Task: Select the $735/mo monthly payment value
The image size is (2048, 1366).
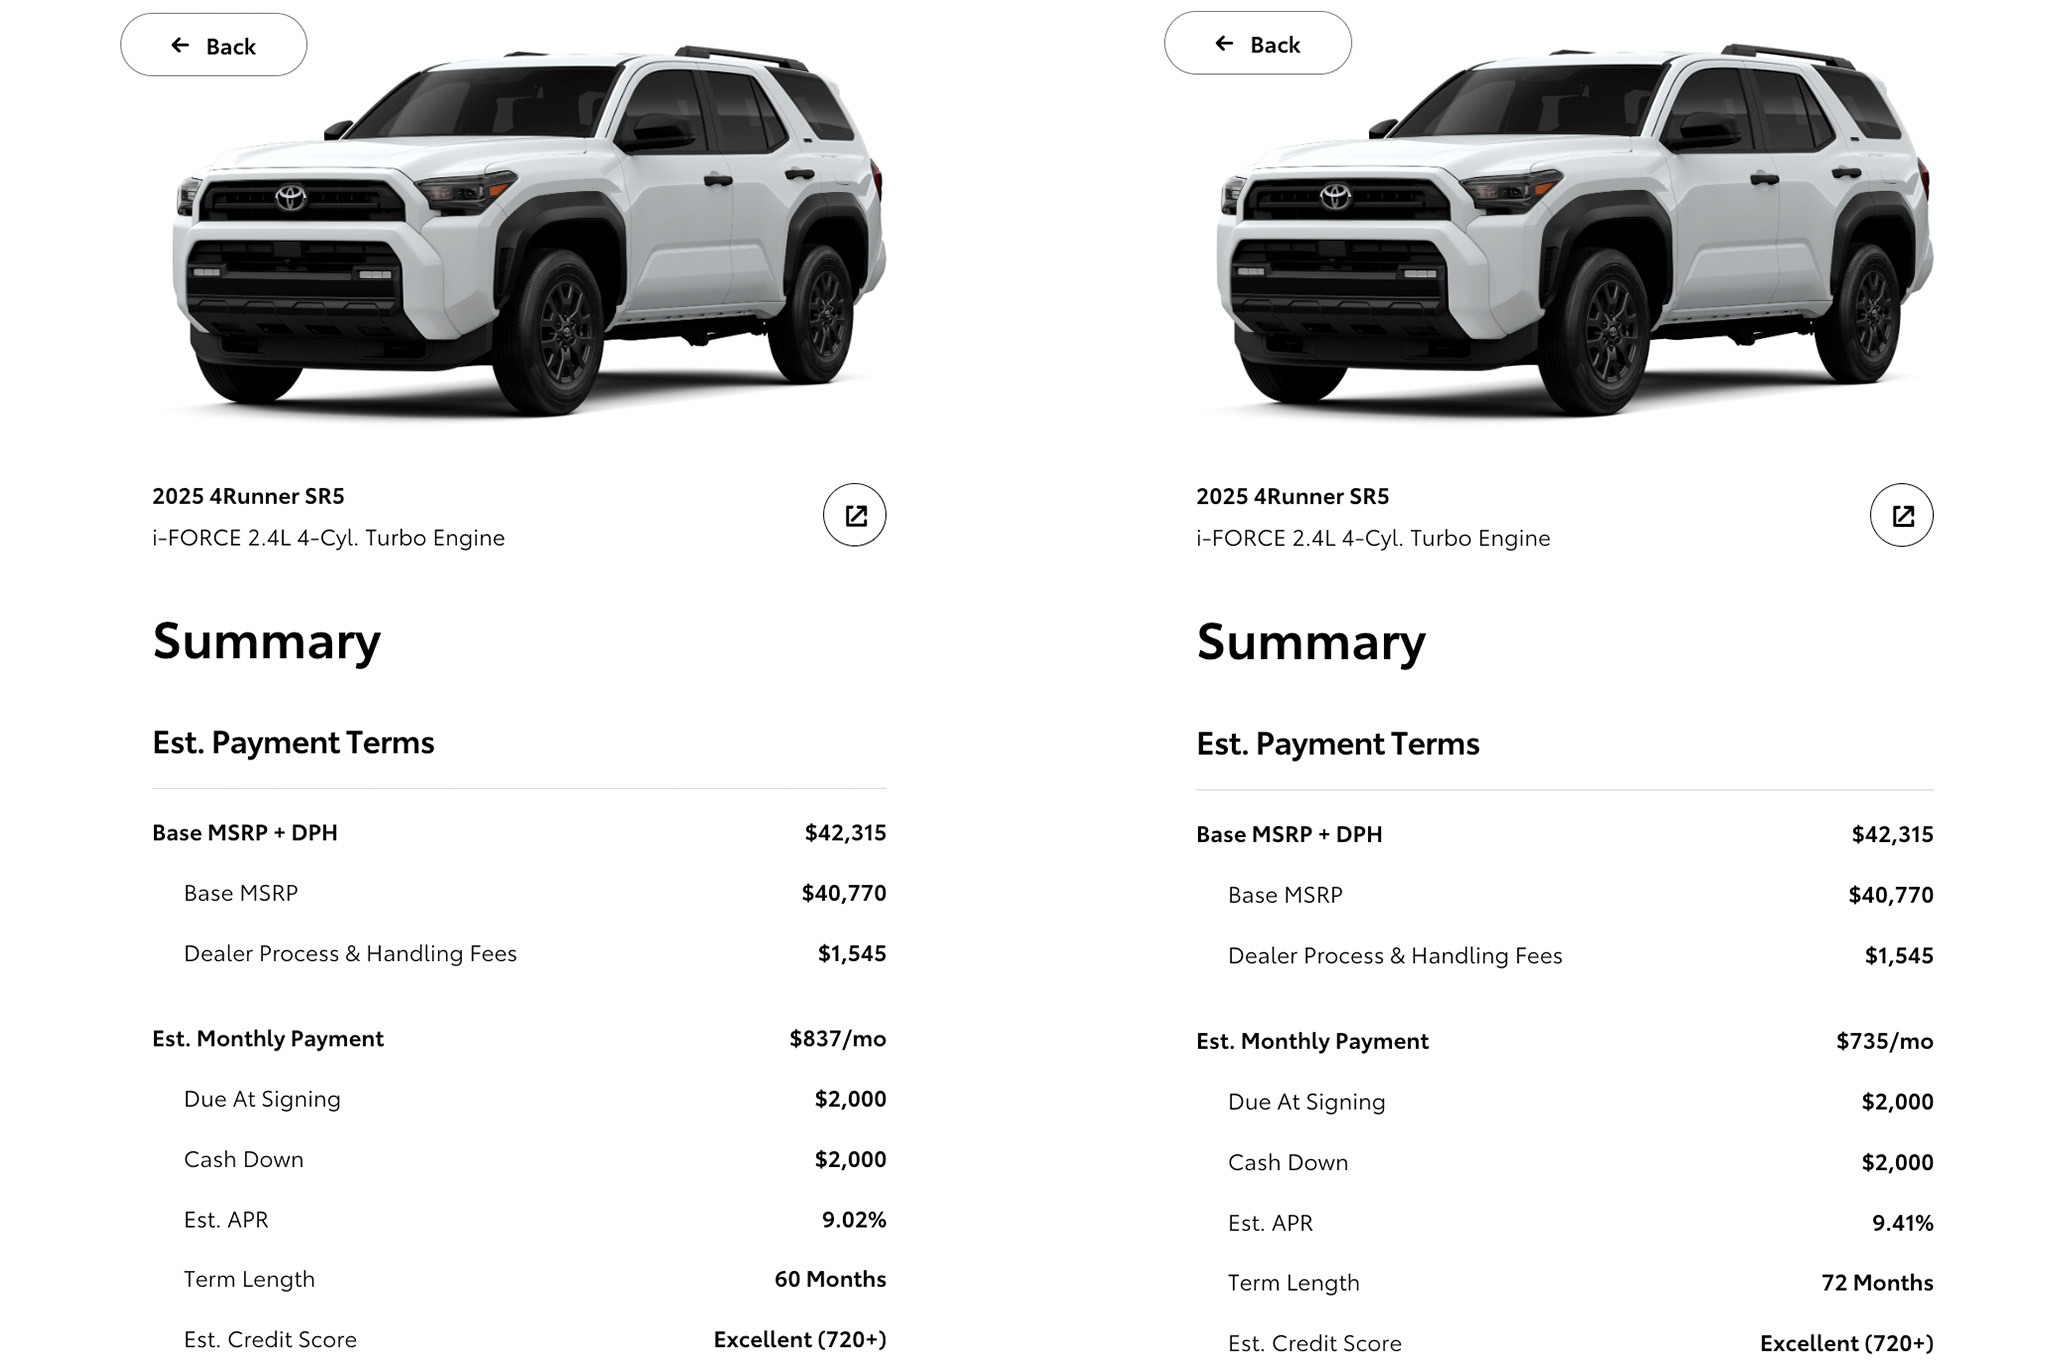Action: point(1884,1041)
